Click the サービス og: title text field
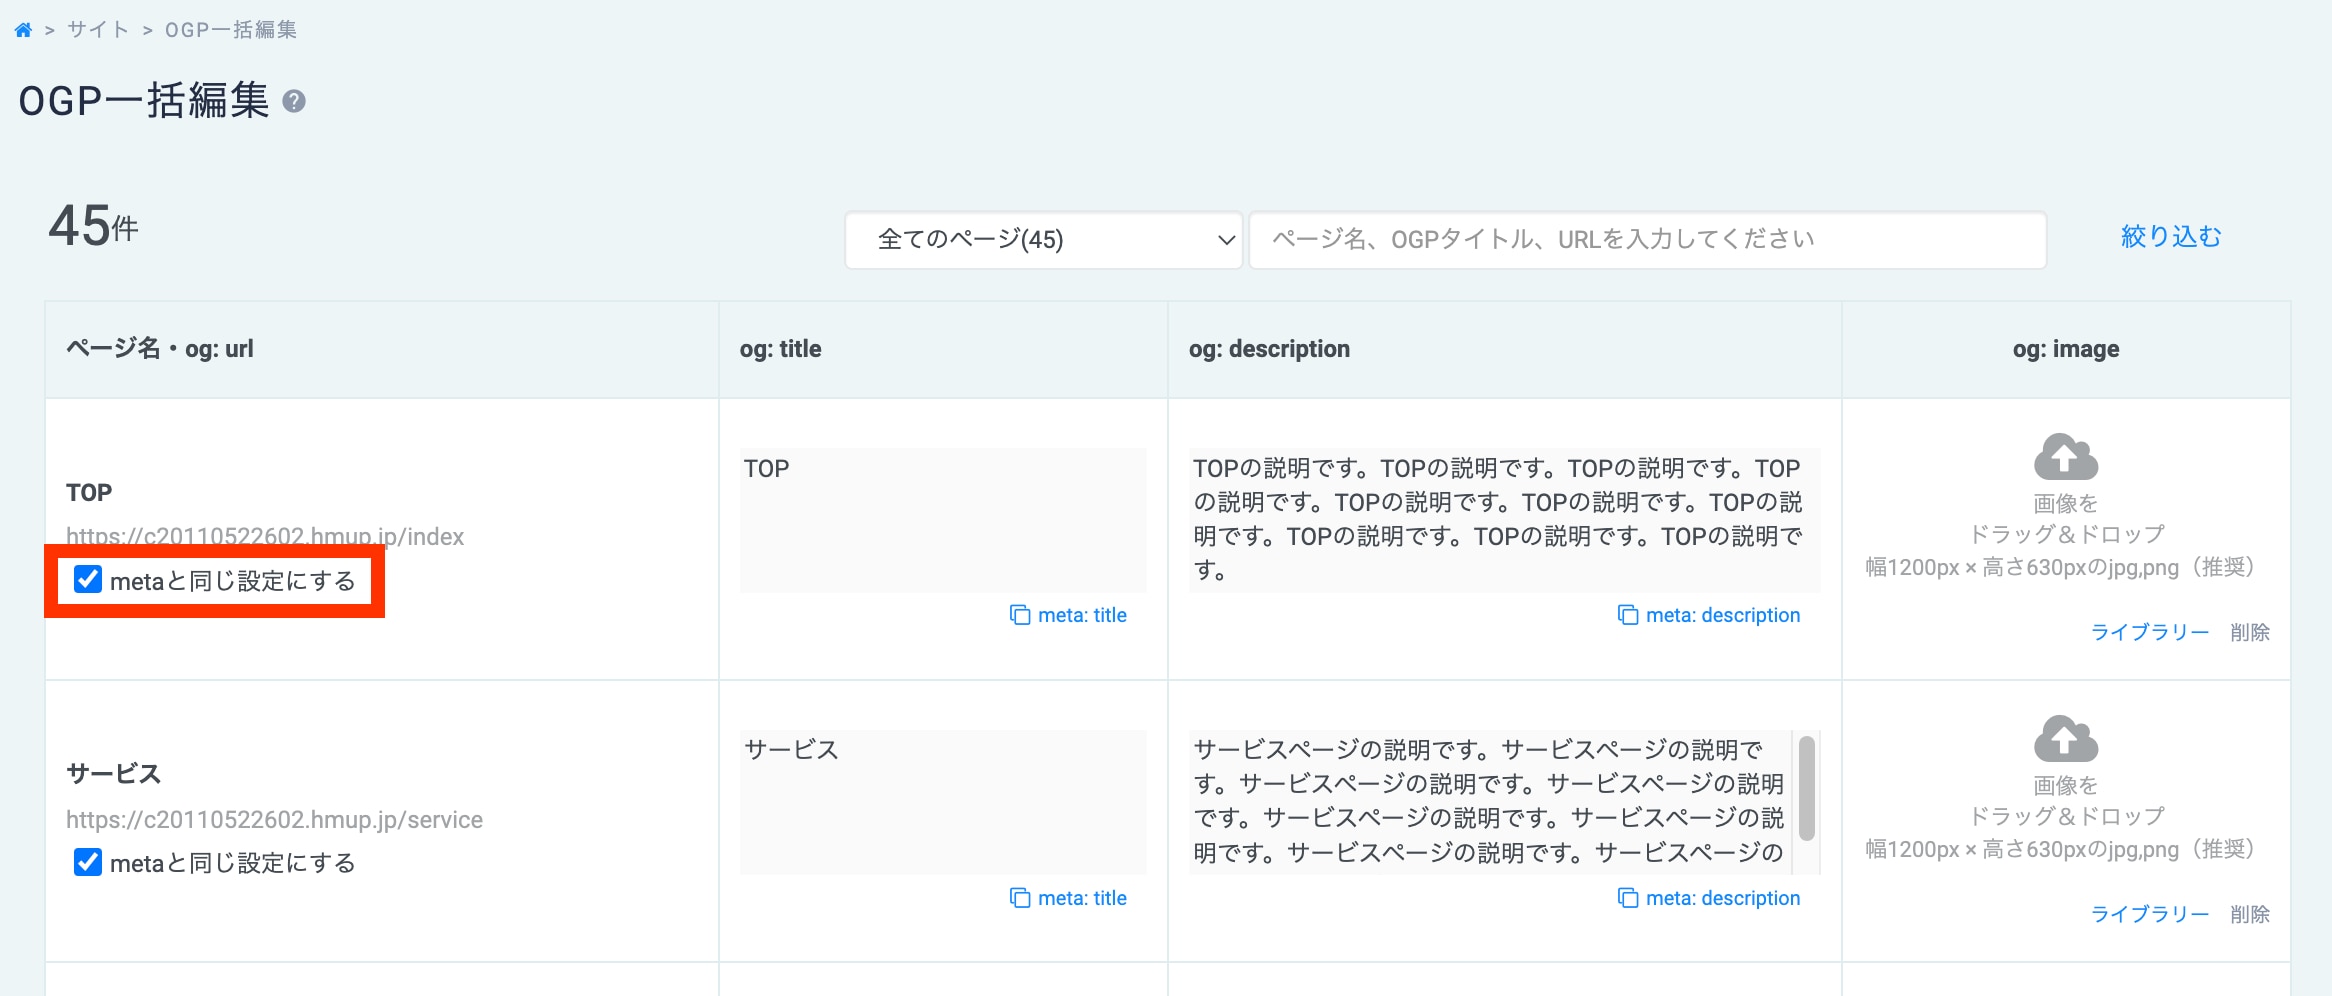The height and width of the screenshot is (996, 2332). (x=943, y=802)
